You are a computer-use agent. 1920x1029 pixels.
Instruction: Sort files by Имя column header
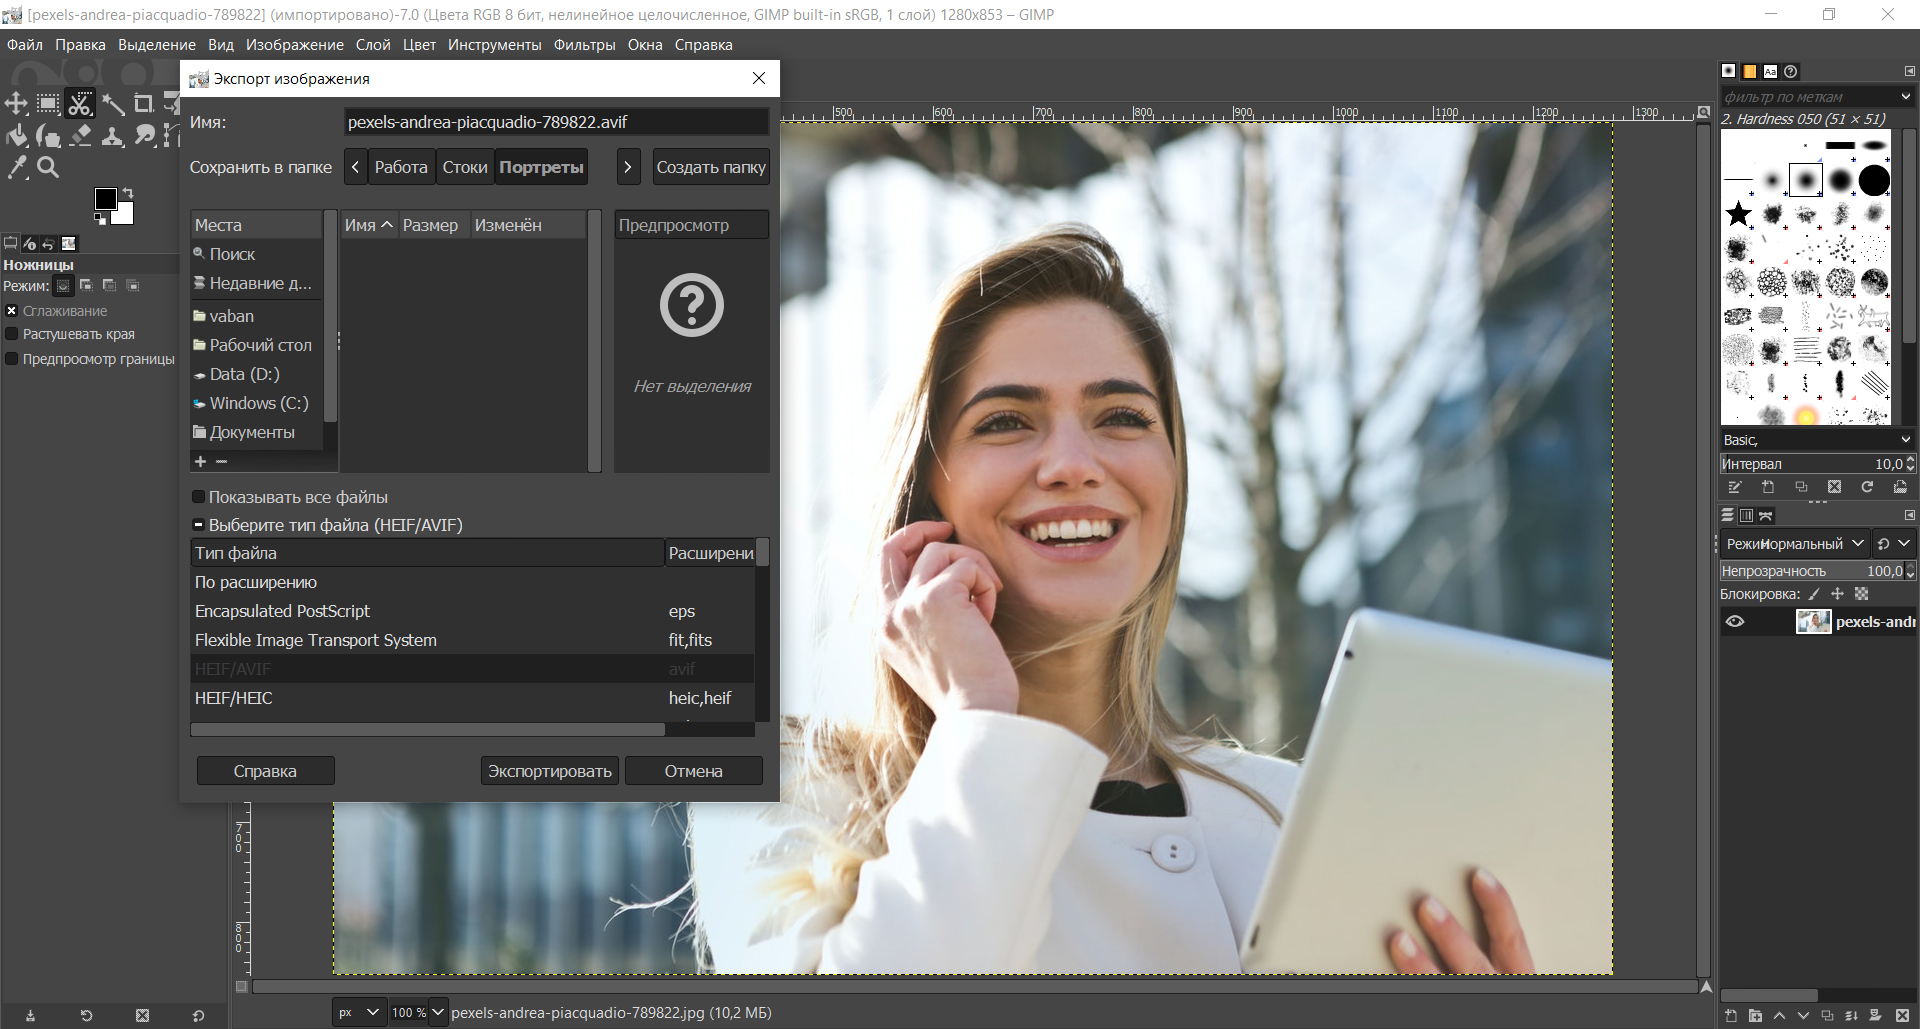pyautogui.click(x=369, y=225)
